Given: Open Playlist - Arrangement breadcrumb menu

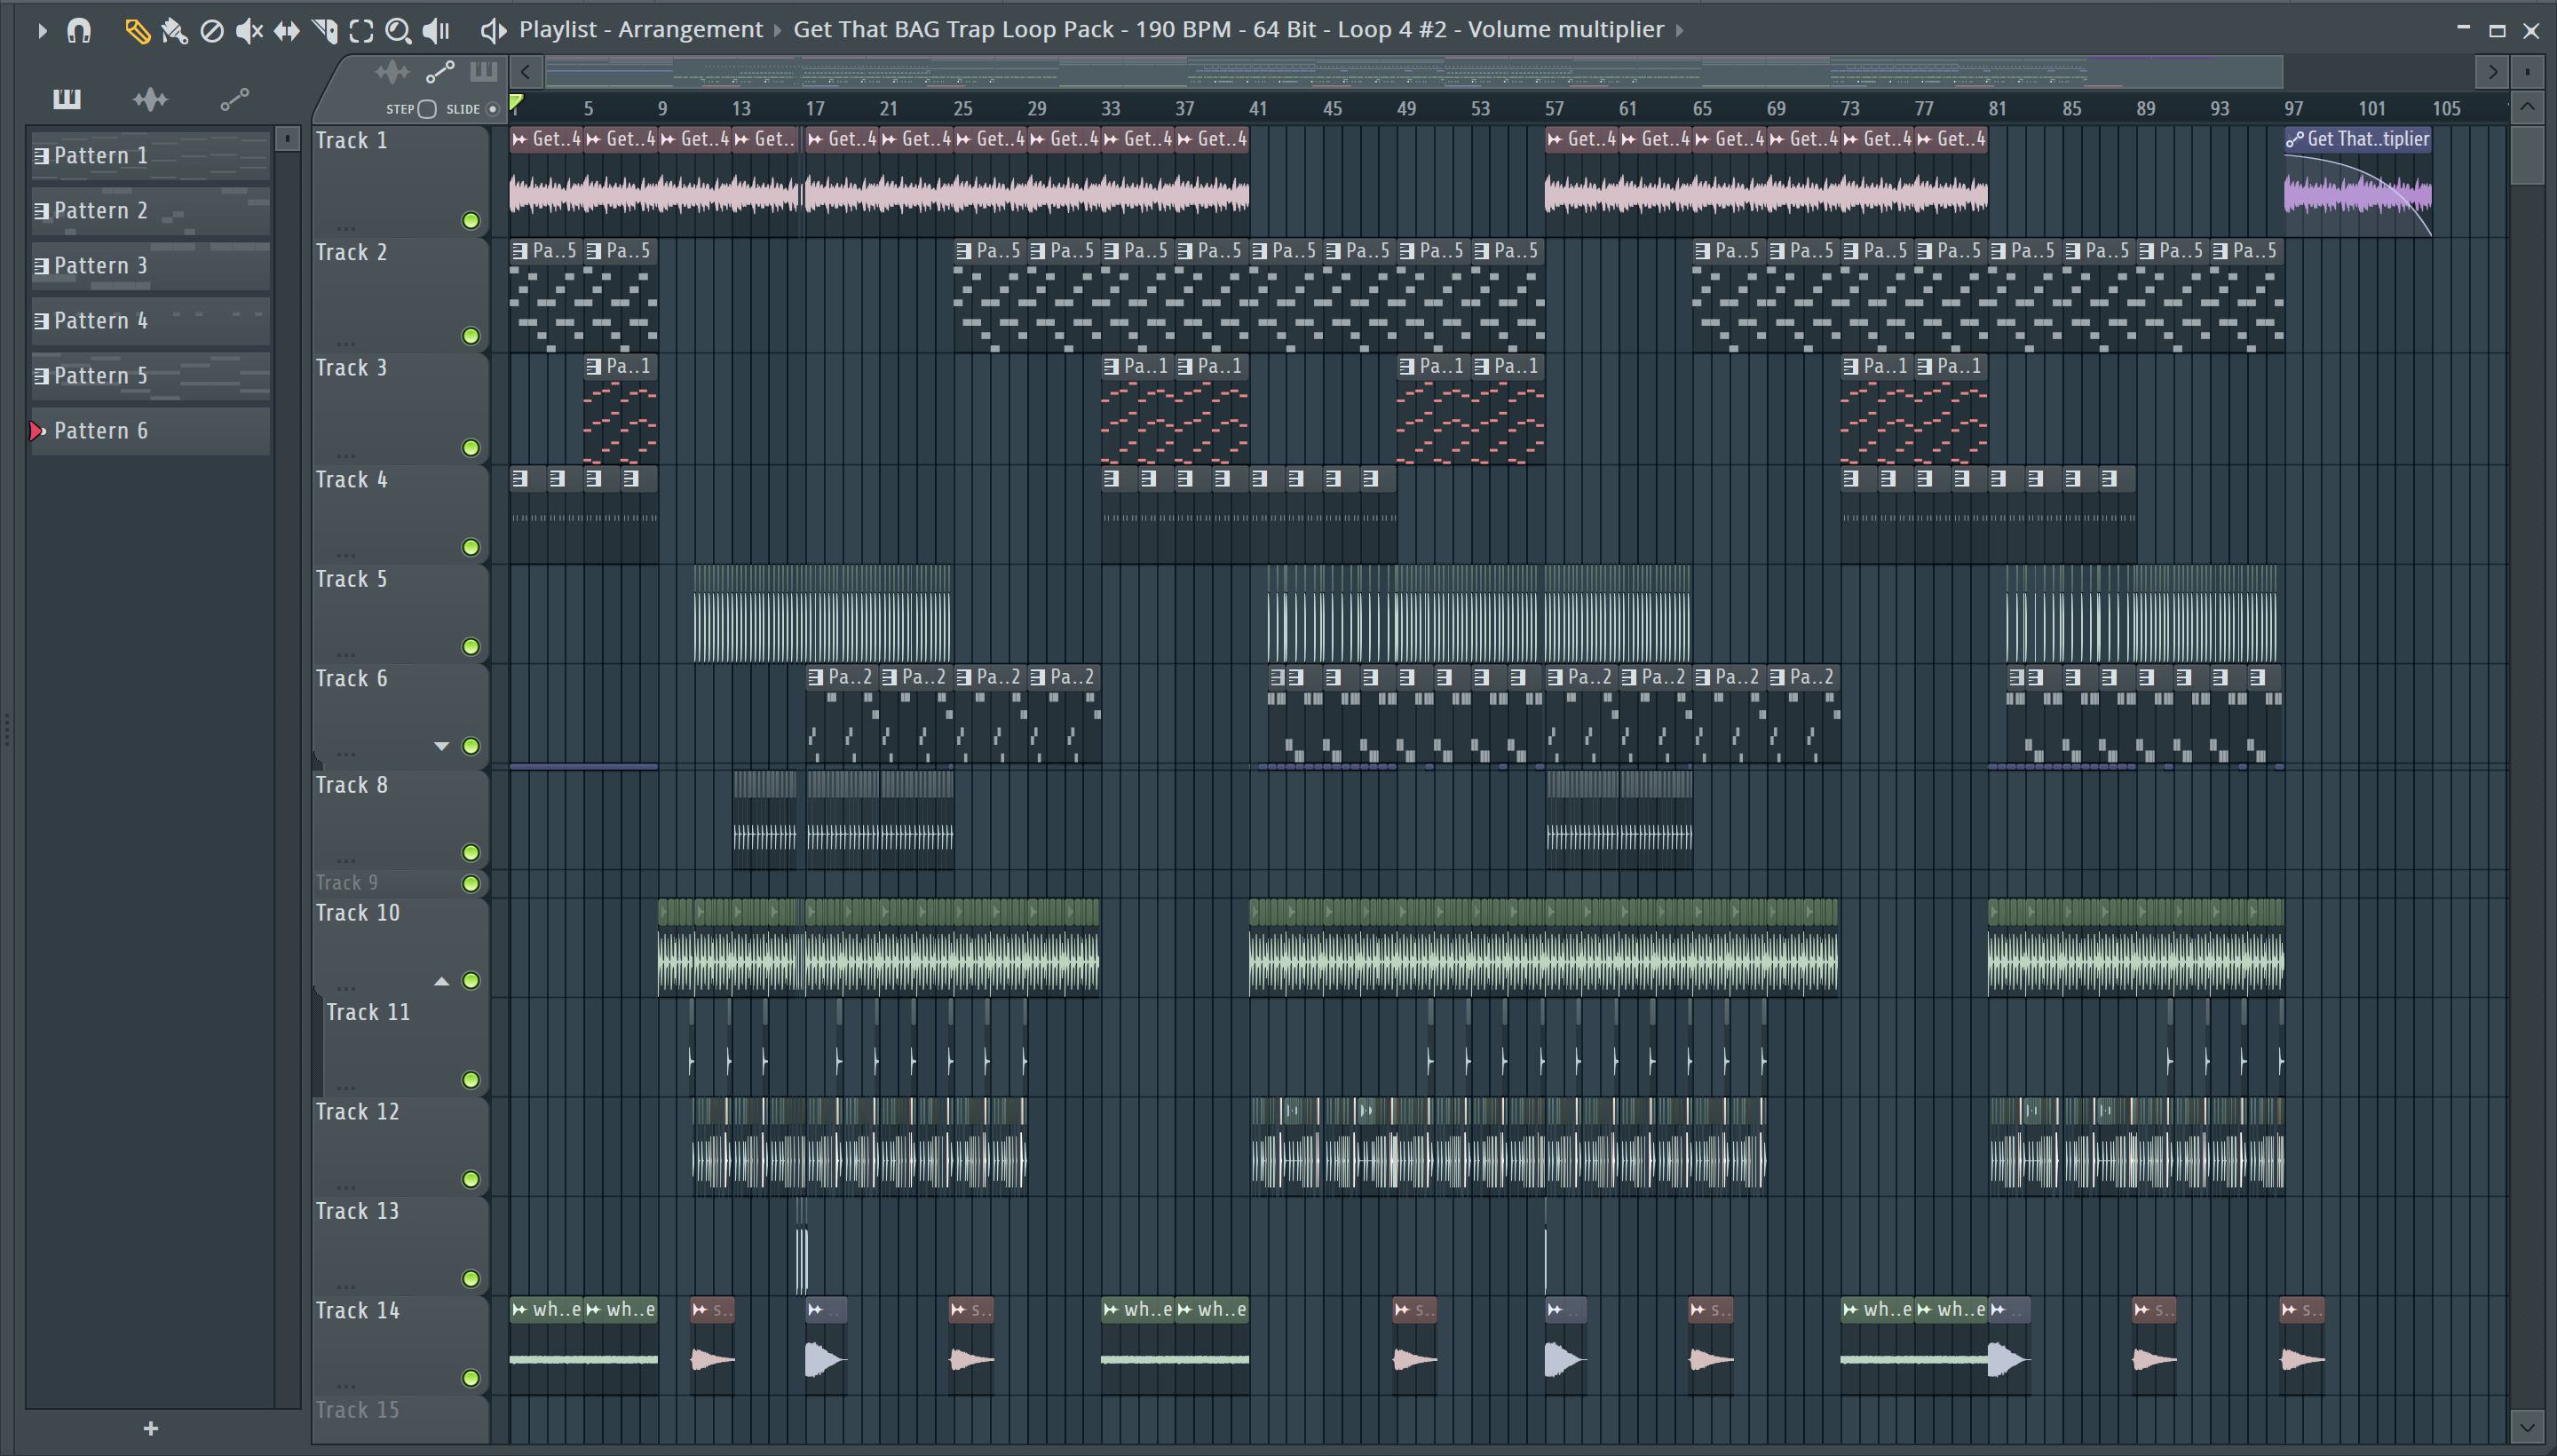Looking at the screenshot, I should pyautogui.click(x=641, y=30).
